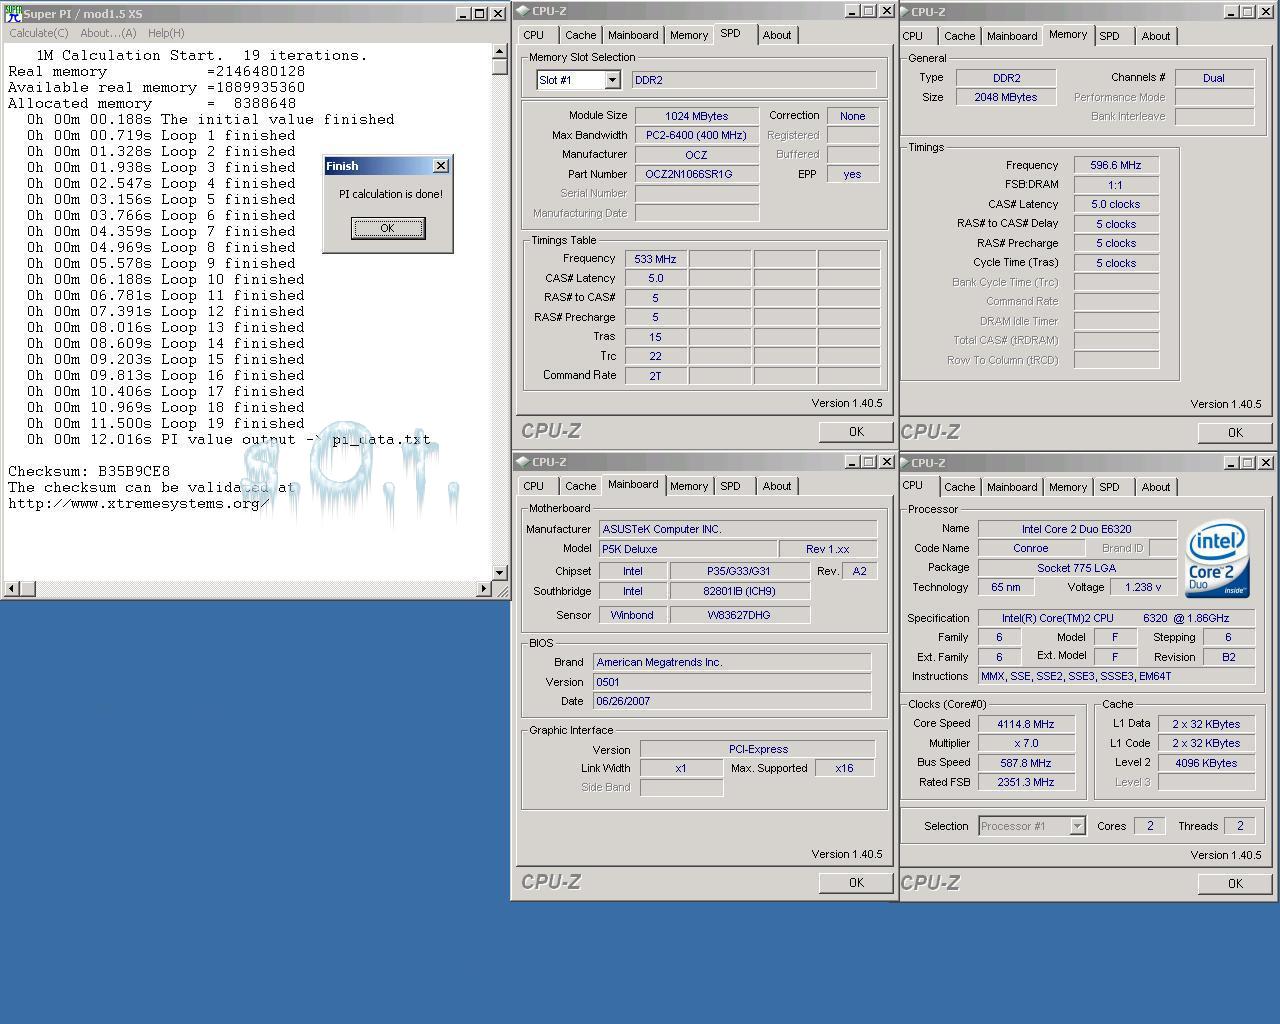Click OK in the Finish dialog
The height and width of the screenshot is (1024, 1280).
coord(387,228)
